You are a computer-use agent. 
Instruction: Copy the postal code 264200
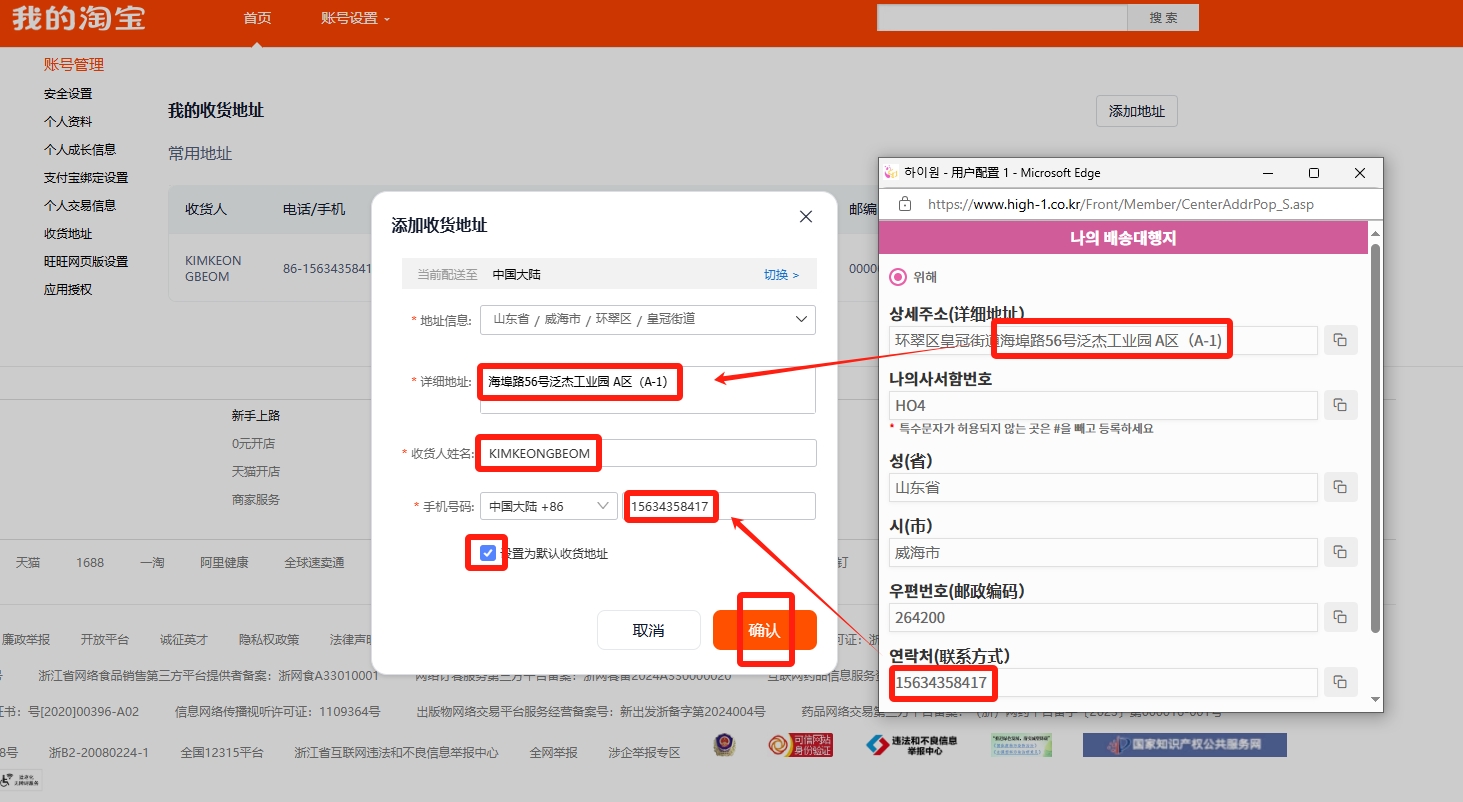[1340, 618]
